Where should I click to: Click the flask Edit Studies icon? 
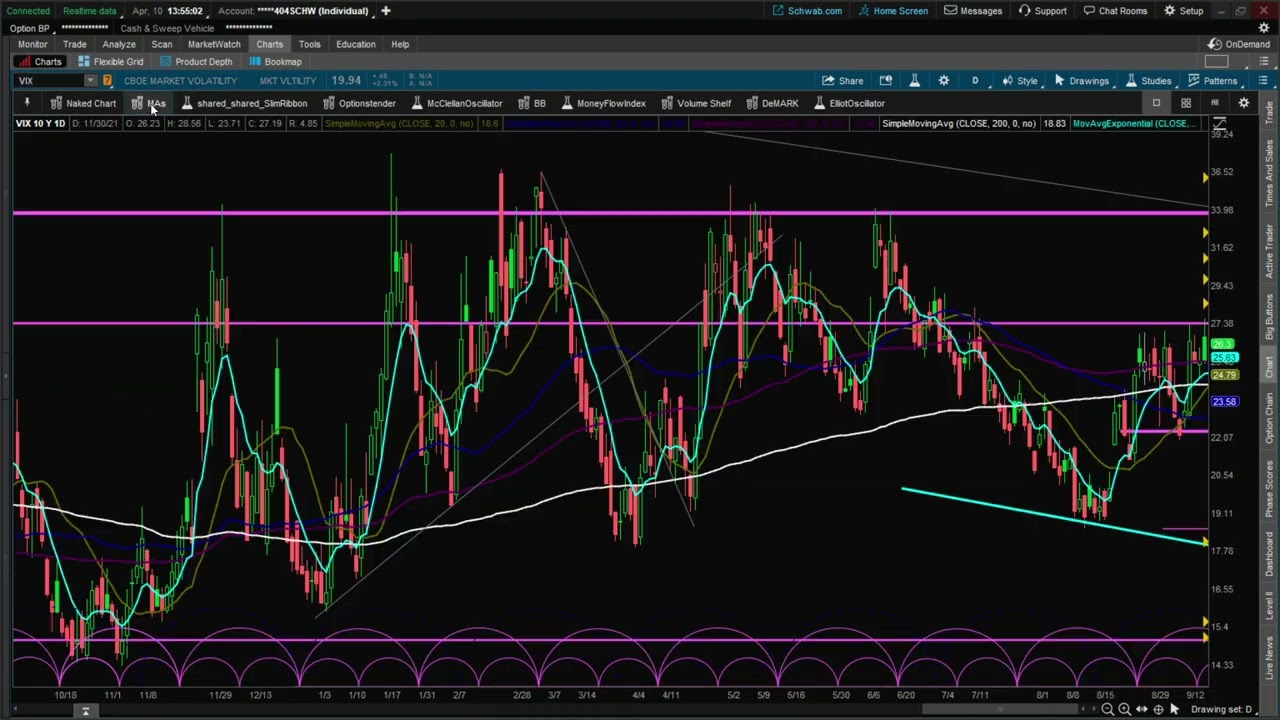(x=914, y=81)
